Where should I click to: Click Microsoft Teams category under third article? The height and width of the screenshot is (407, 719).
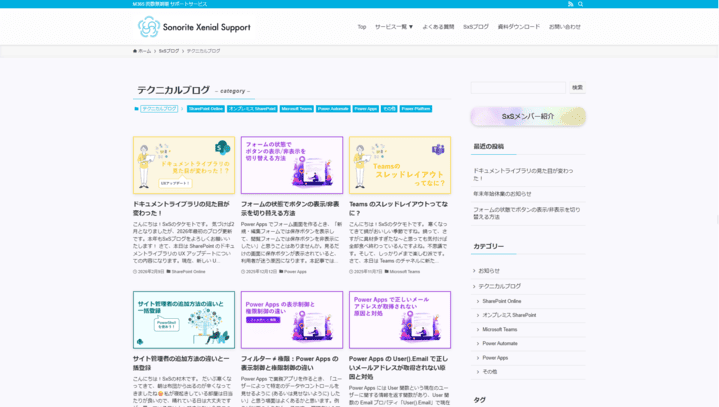point(405,271)
